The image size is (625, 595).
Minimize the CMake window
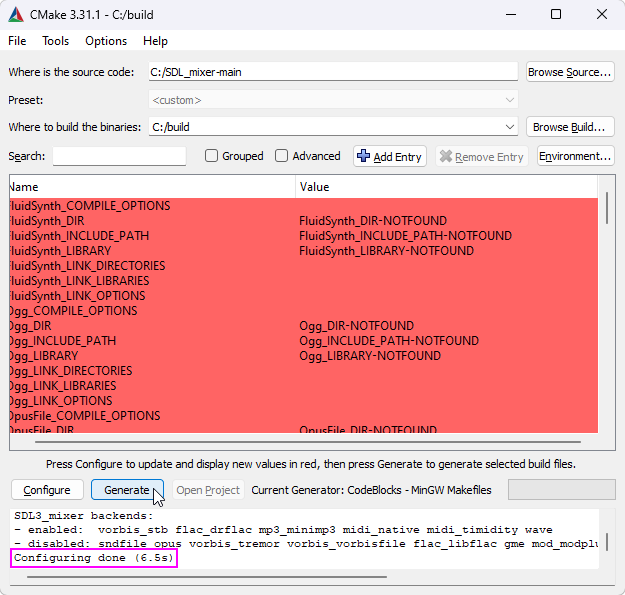(x=511, y=15)
